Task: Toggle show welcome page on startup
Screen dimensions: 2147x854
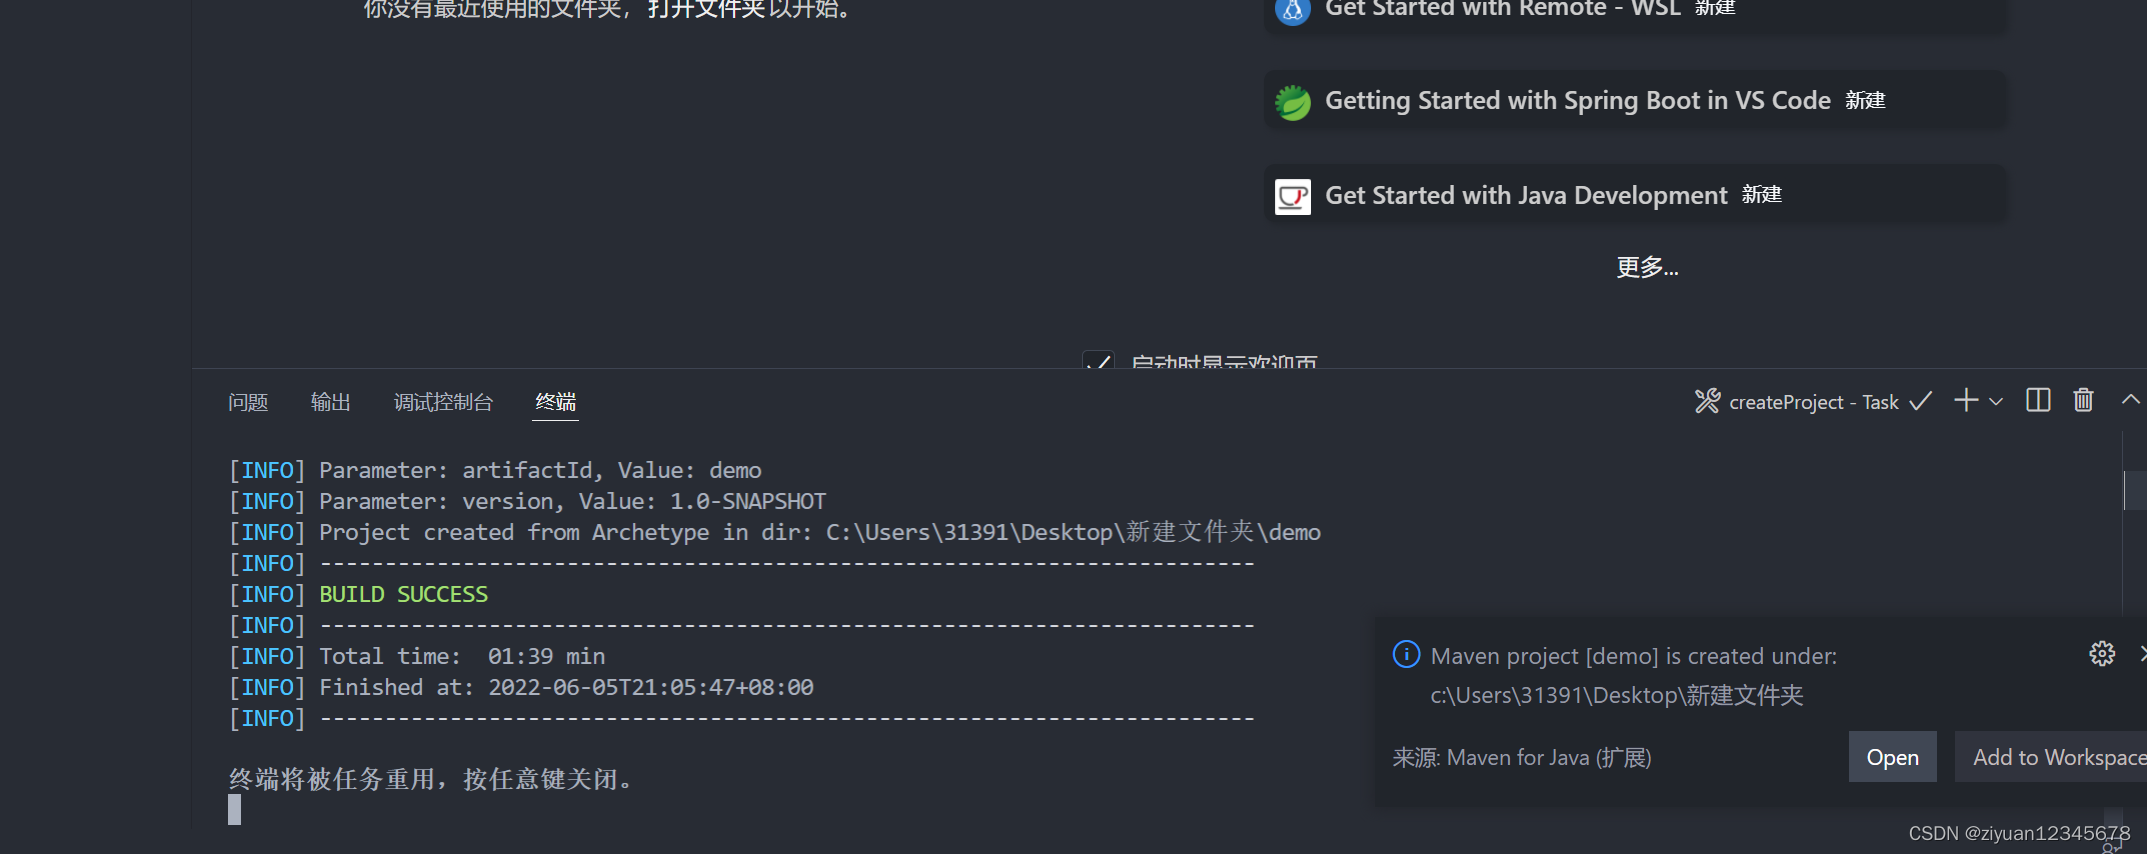Action: pyautogui.click(x=1098, y=361)
